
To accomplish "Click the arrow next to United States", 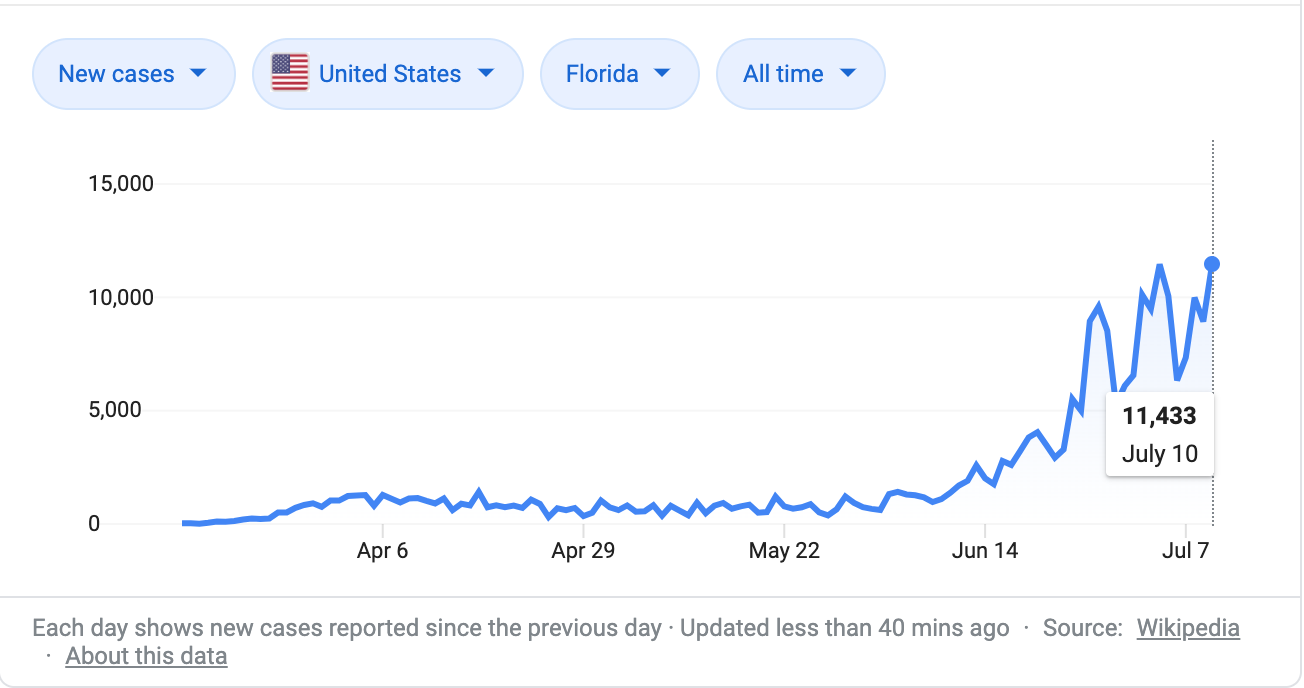I will click(x=486, y=73).
